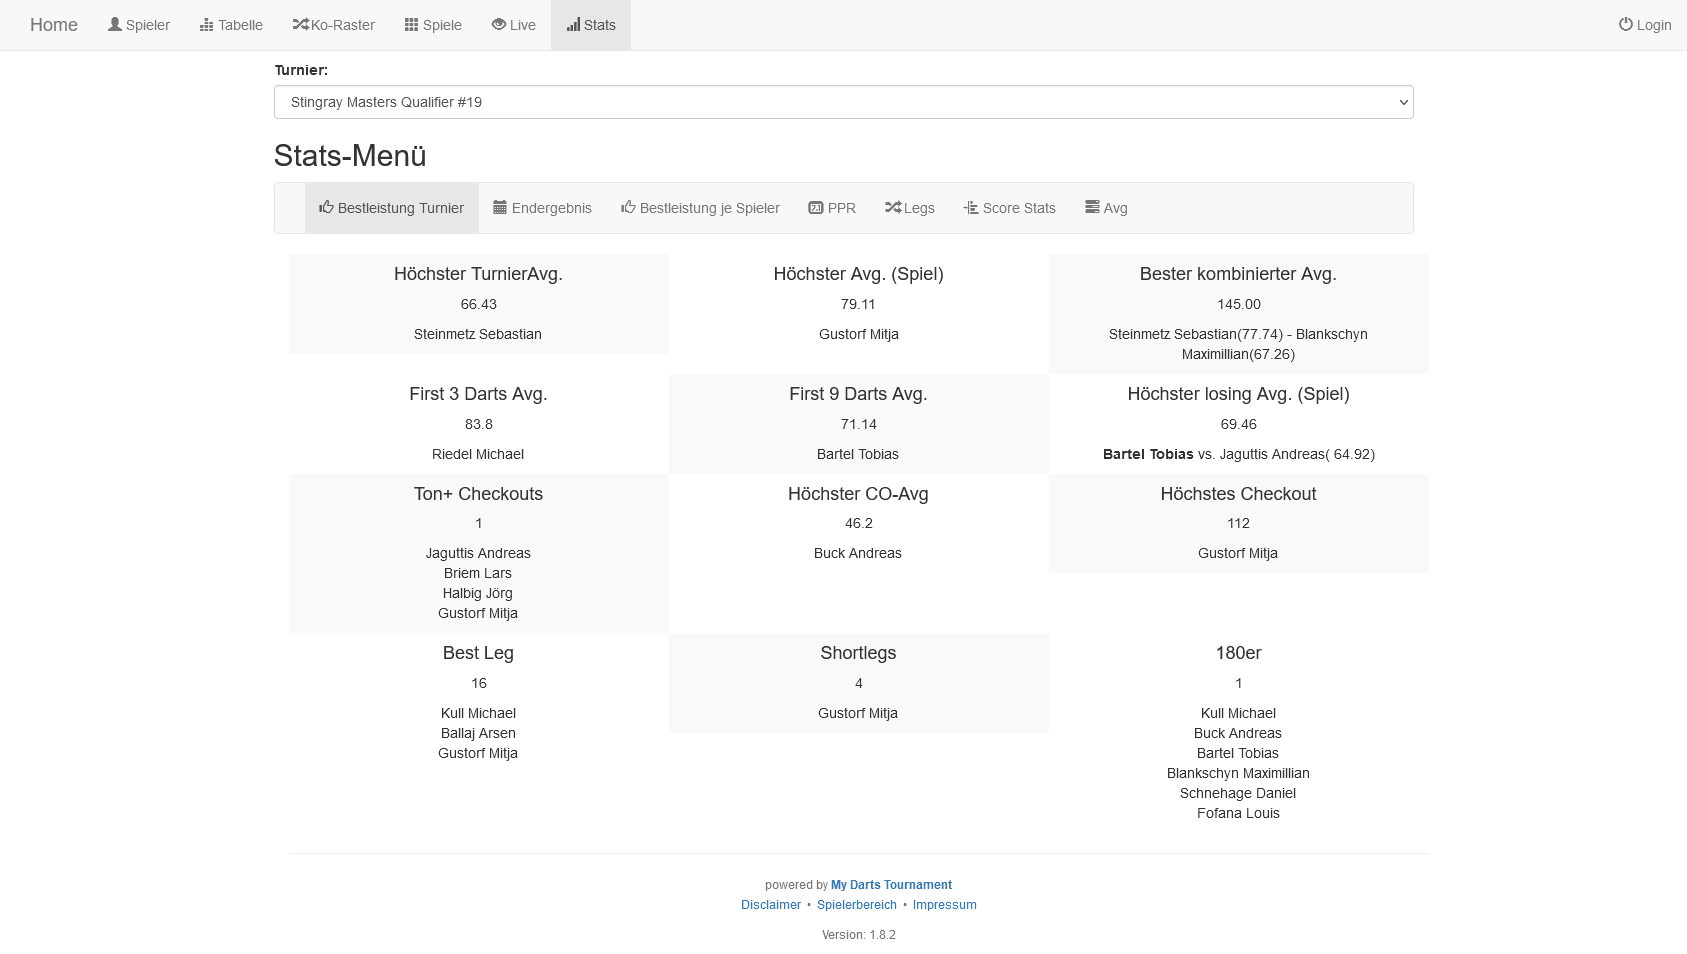Click the Login power icon

[1625, 24]
